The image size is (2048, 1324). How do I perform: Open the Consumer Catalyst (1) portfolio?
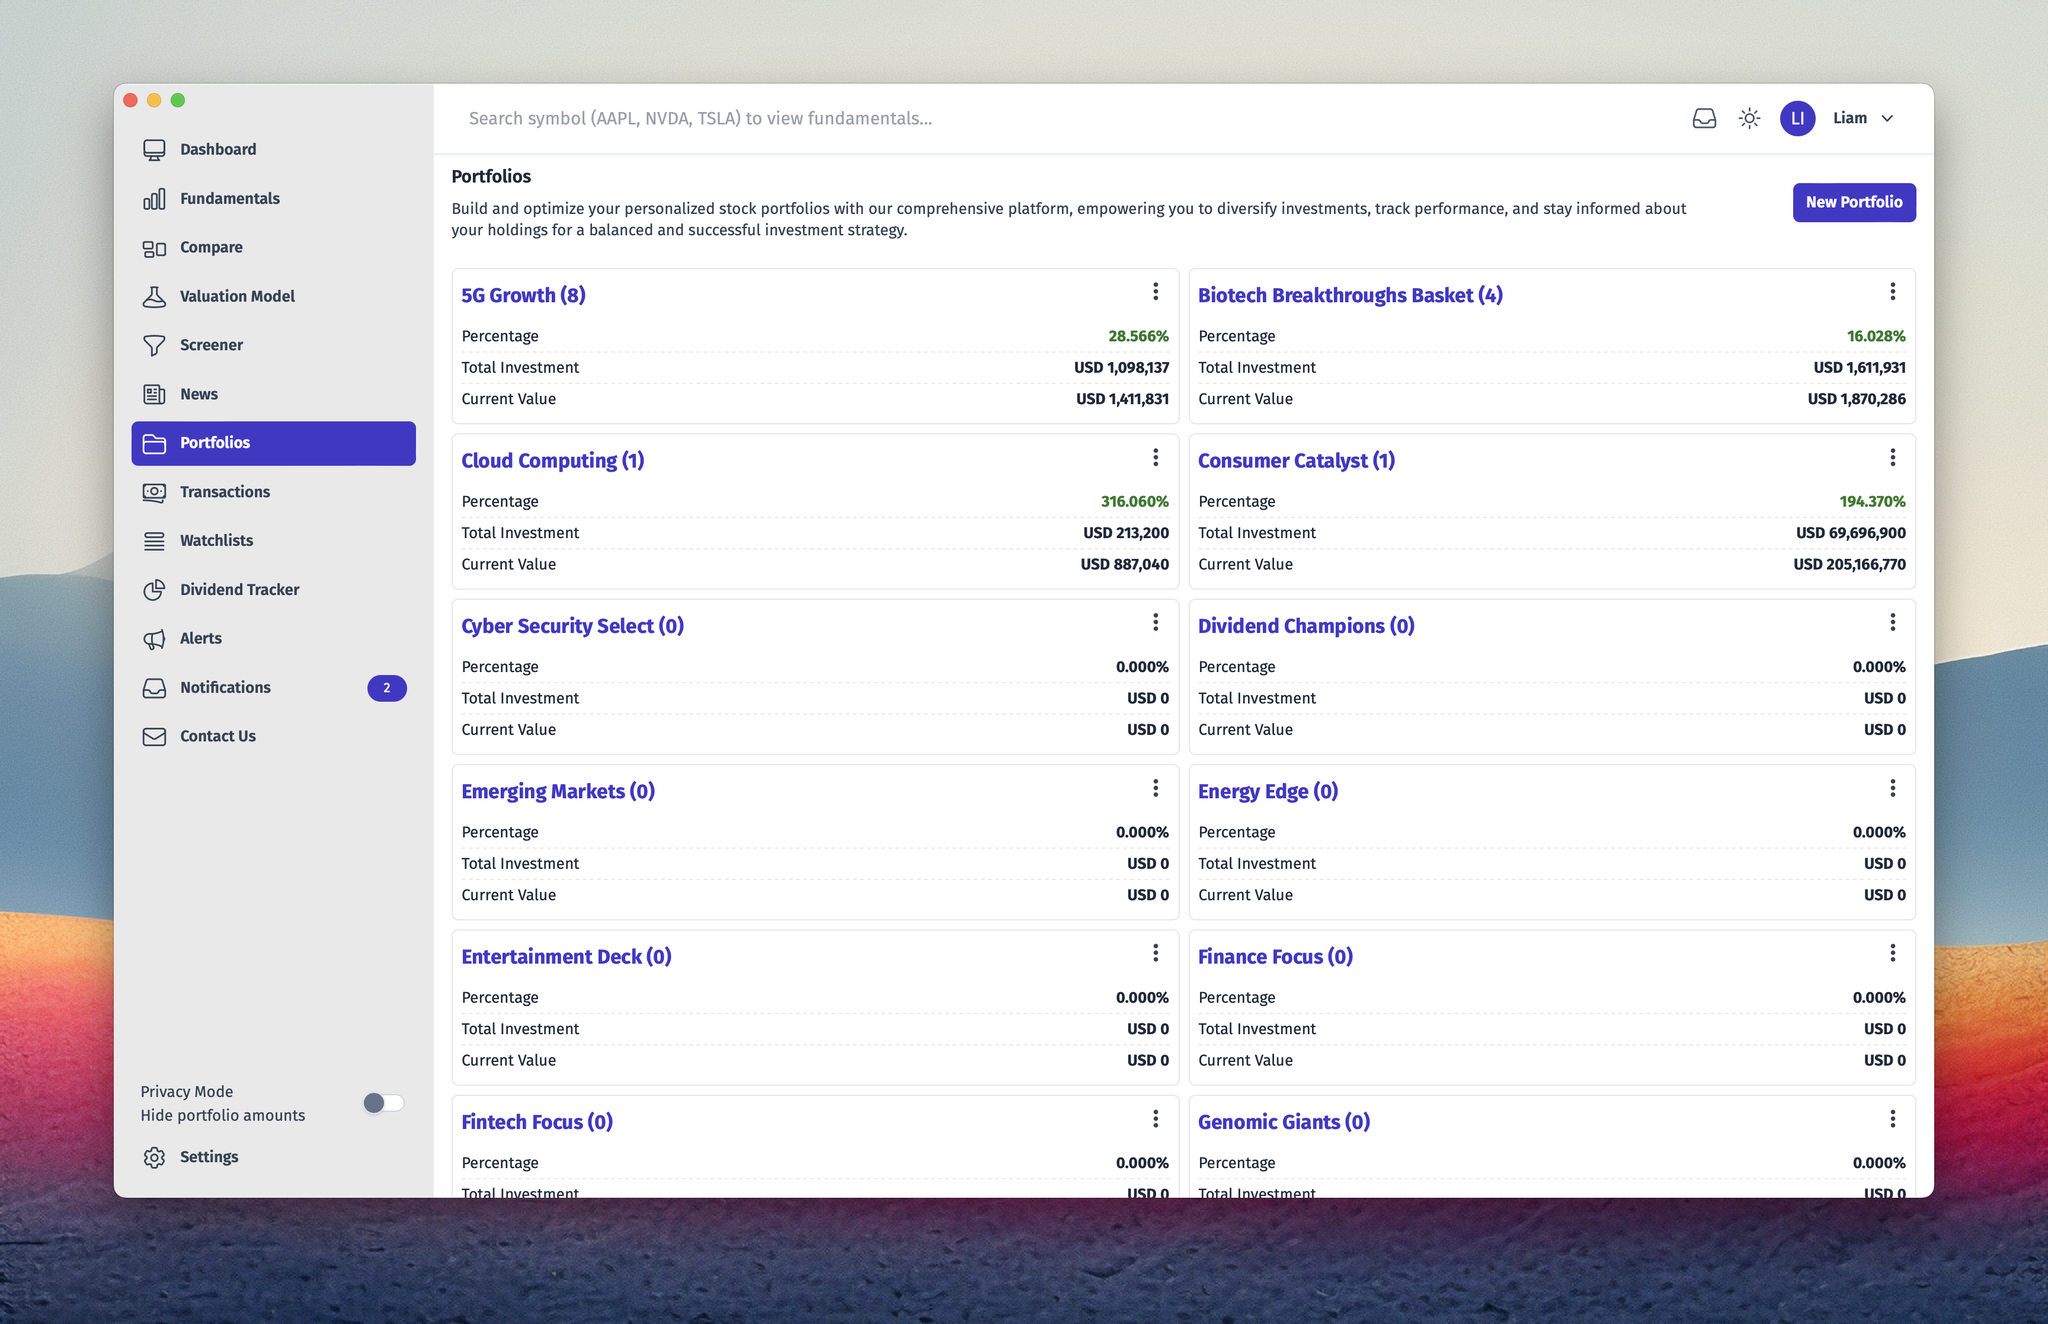(1296, 461)
